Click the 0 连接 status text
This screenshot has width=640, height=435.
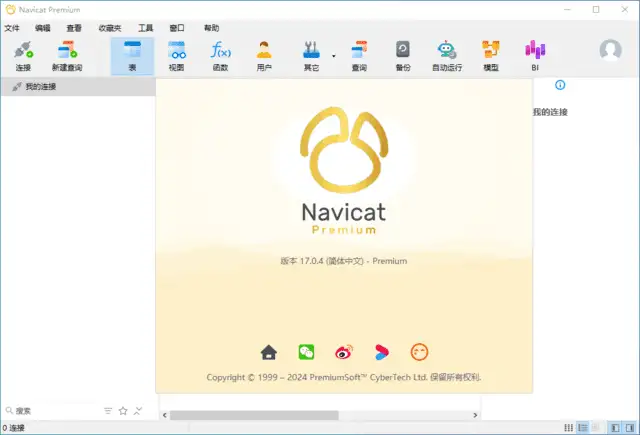[x=13, y=428]
